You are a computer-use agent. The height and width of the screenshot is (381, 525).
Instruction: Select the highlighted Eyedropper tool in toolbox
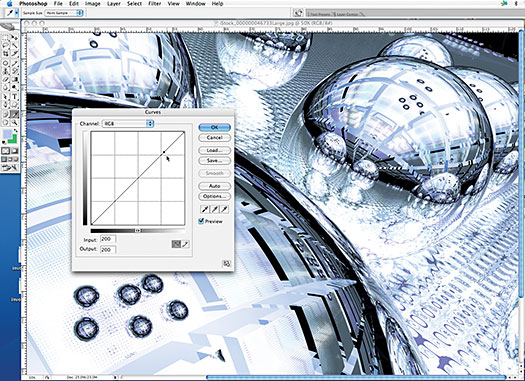(14, 114)
